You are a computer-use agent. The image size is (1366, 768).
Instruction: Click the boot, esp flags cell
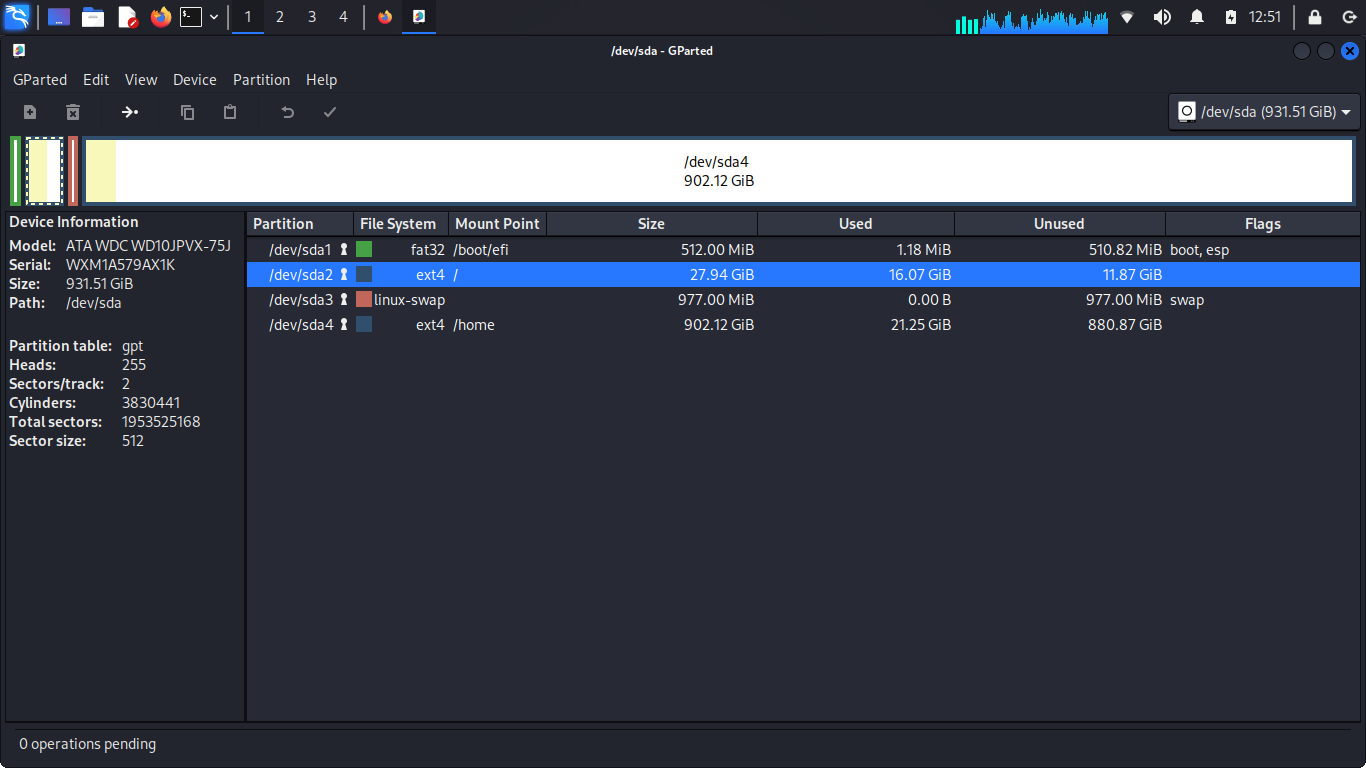(1199, 249)
